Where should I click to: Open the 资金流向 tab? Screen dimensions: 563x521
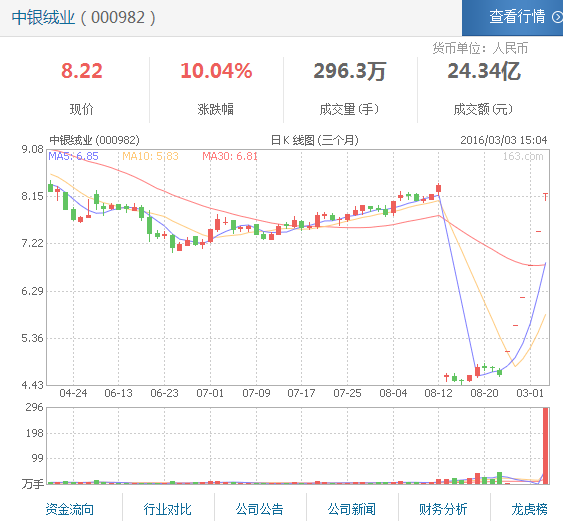pos(70,509)
